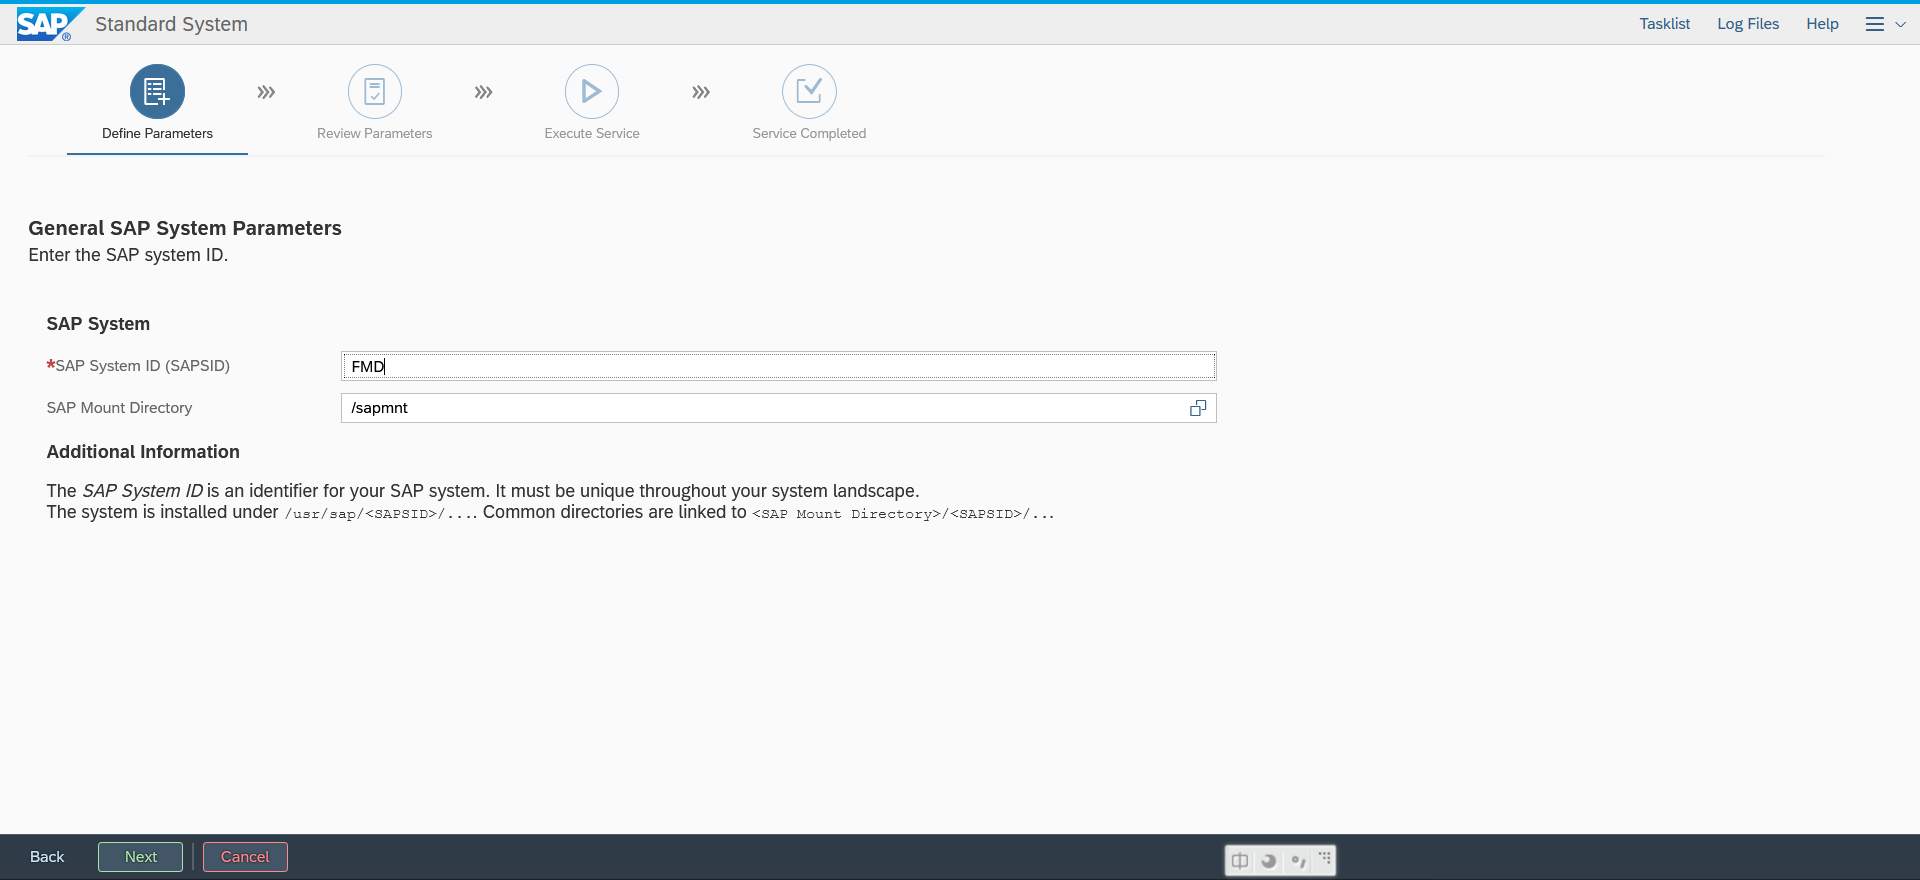Open the Help link
Screen dimensions: 1920x880
pos(1822,24)
